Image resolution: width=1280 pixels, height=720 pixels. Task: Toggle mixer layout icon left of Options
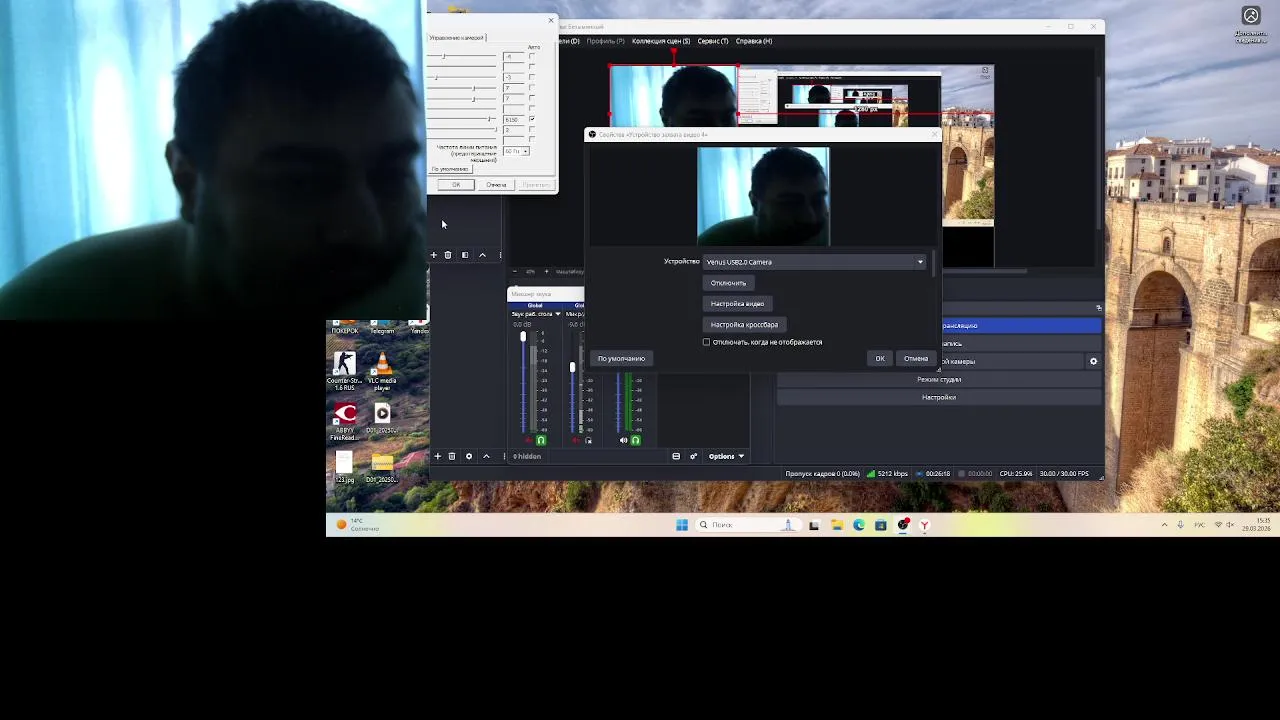[676, 456]
